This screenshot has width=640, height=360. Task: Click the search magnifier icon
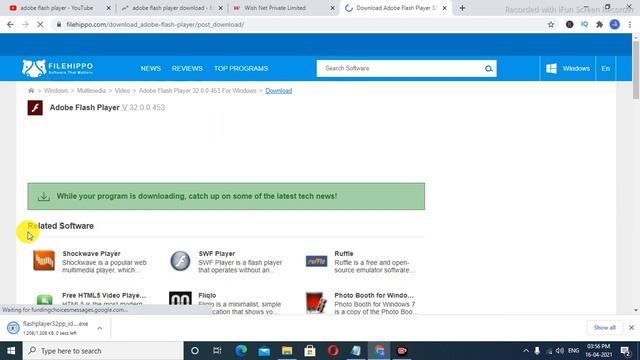click(489, 69)
